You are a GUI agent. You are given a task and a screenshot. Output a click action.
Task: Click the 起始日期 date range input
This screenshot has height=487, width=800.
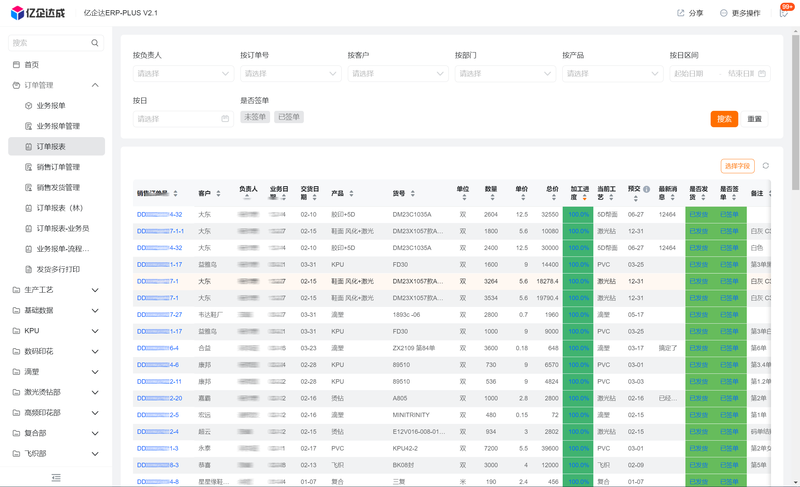[696, 73]
